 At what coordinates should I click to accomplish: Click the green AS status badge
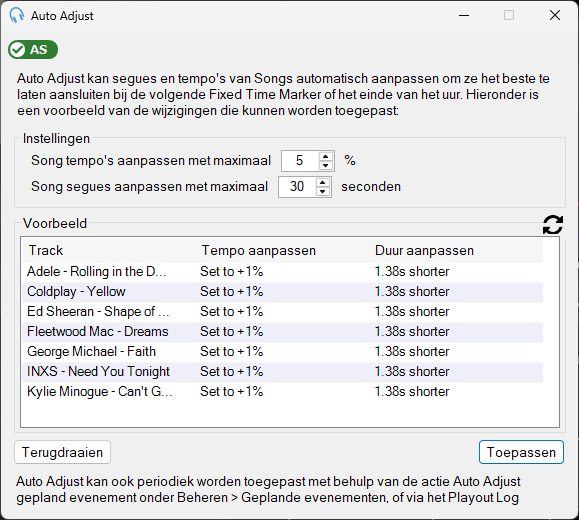point(33,49)
